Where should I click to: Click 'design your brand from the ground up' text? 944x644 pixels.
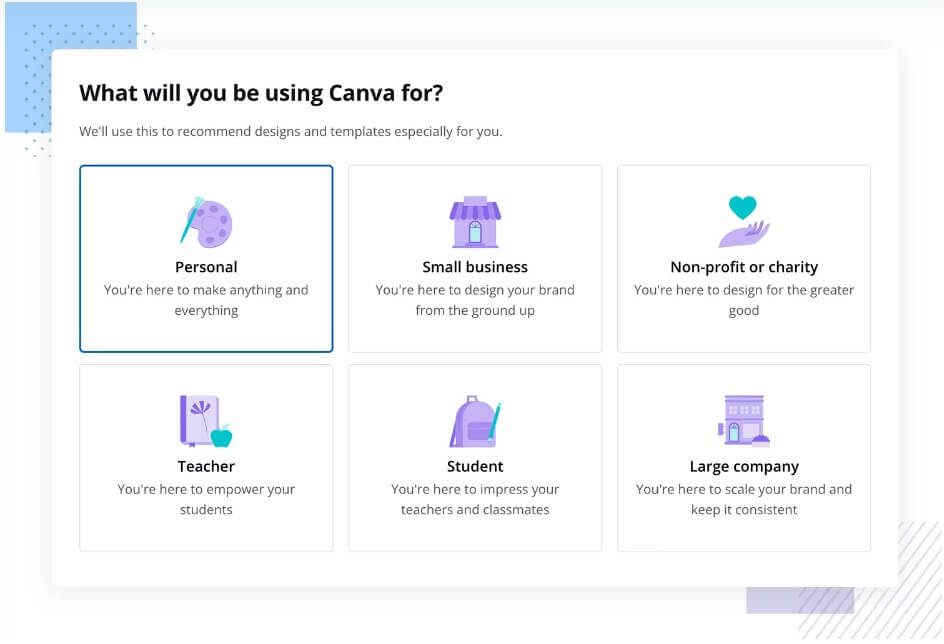pos(475,300)
